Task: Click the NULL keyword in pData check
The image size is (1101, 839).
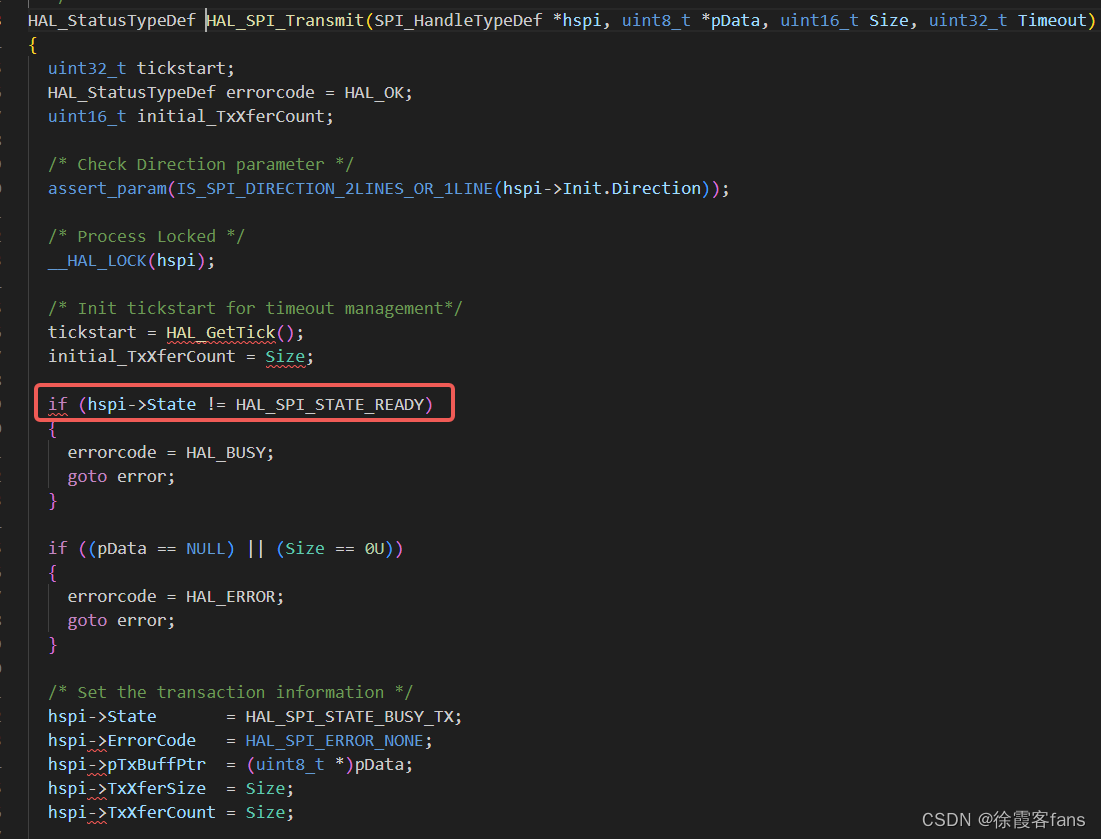Action: pyautogui.click(x=207, y=548)
